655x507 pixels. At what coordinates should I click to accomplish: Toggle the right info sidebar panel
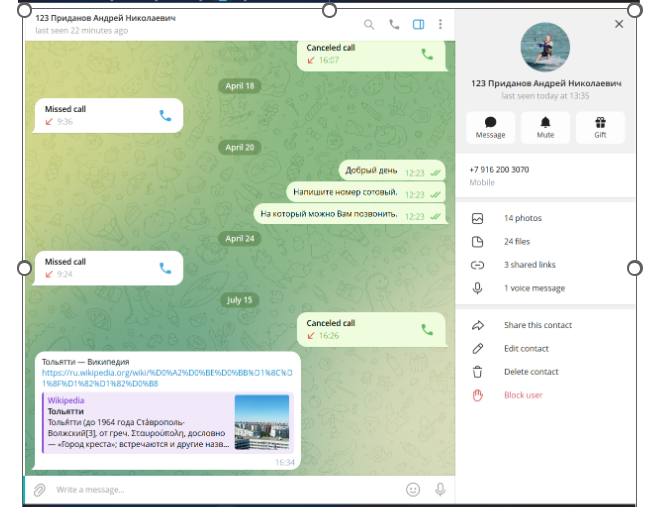[x=419, y=24]
